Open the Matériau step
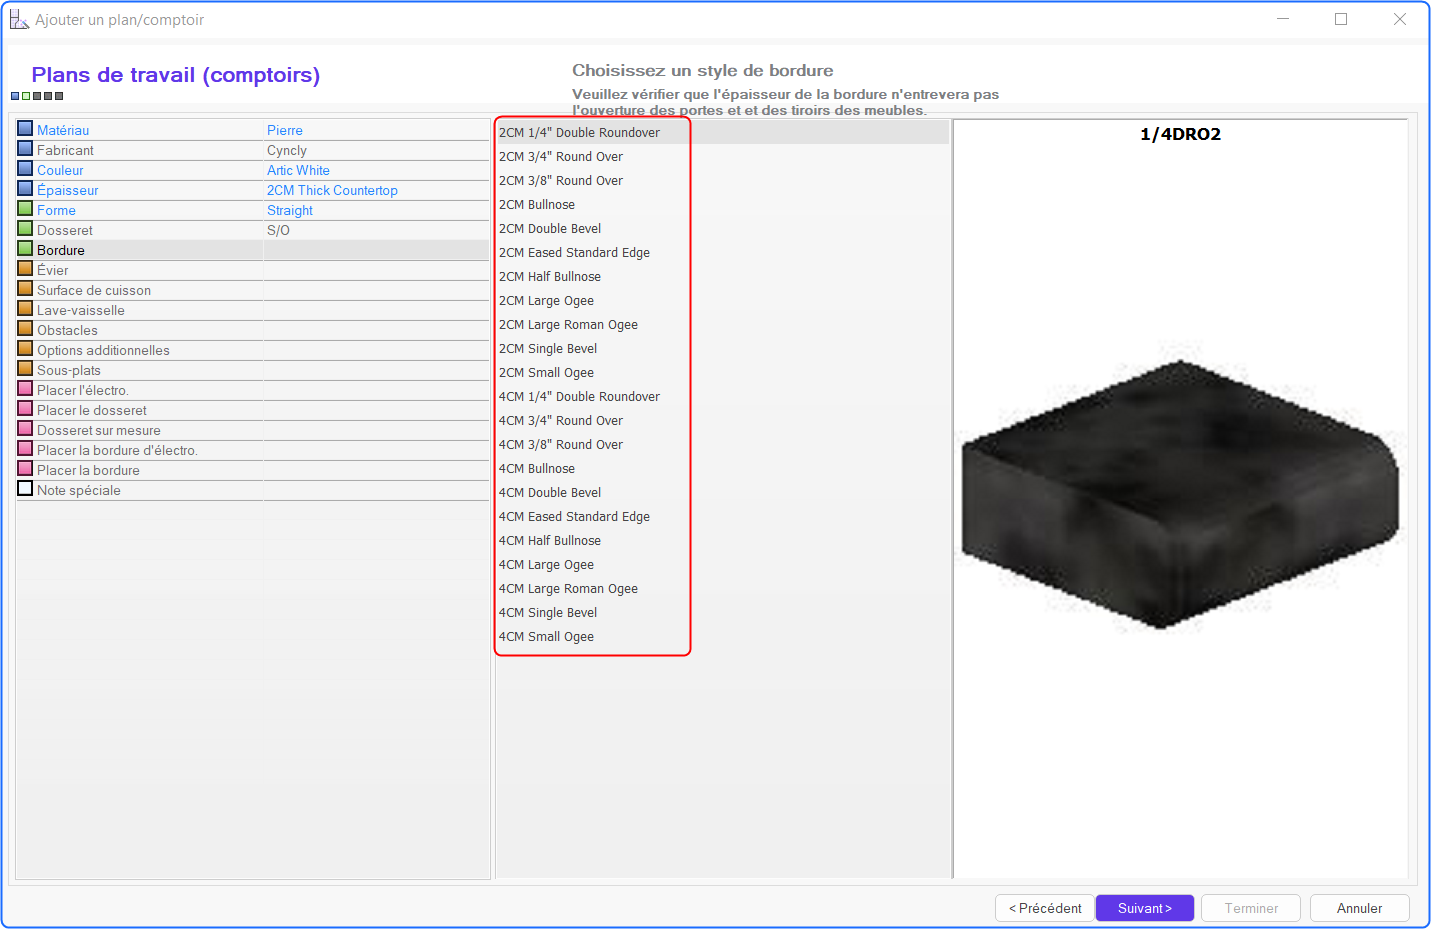Image resolution: width=1431 pixels, height=929 pixels. tap(63, 130)
